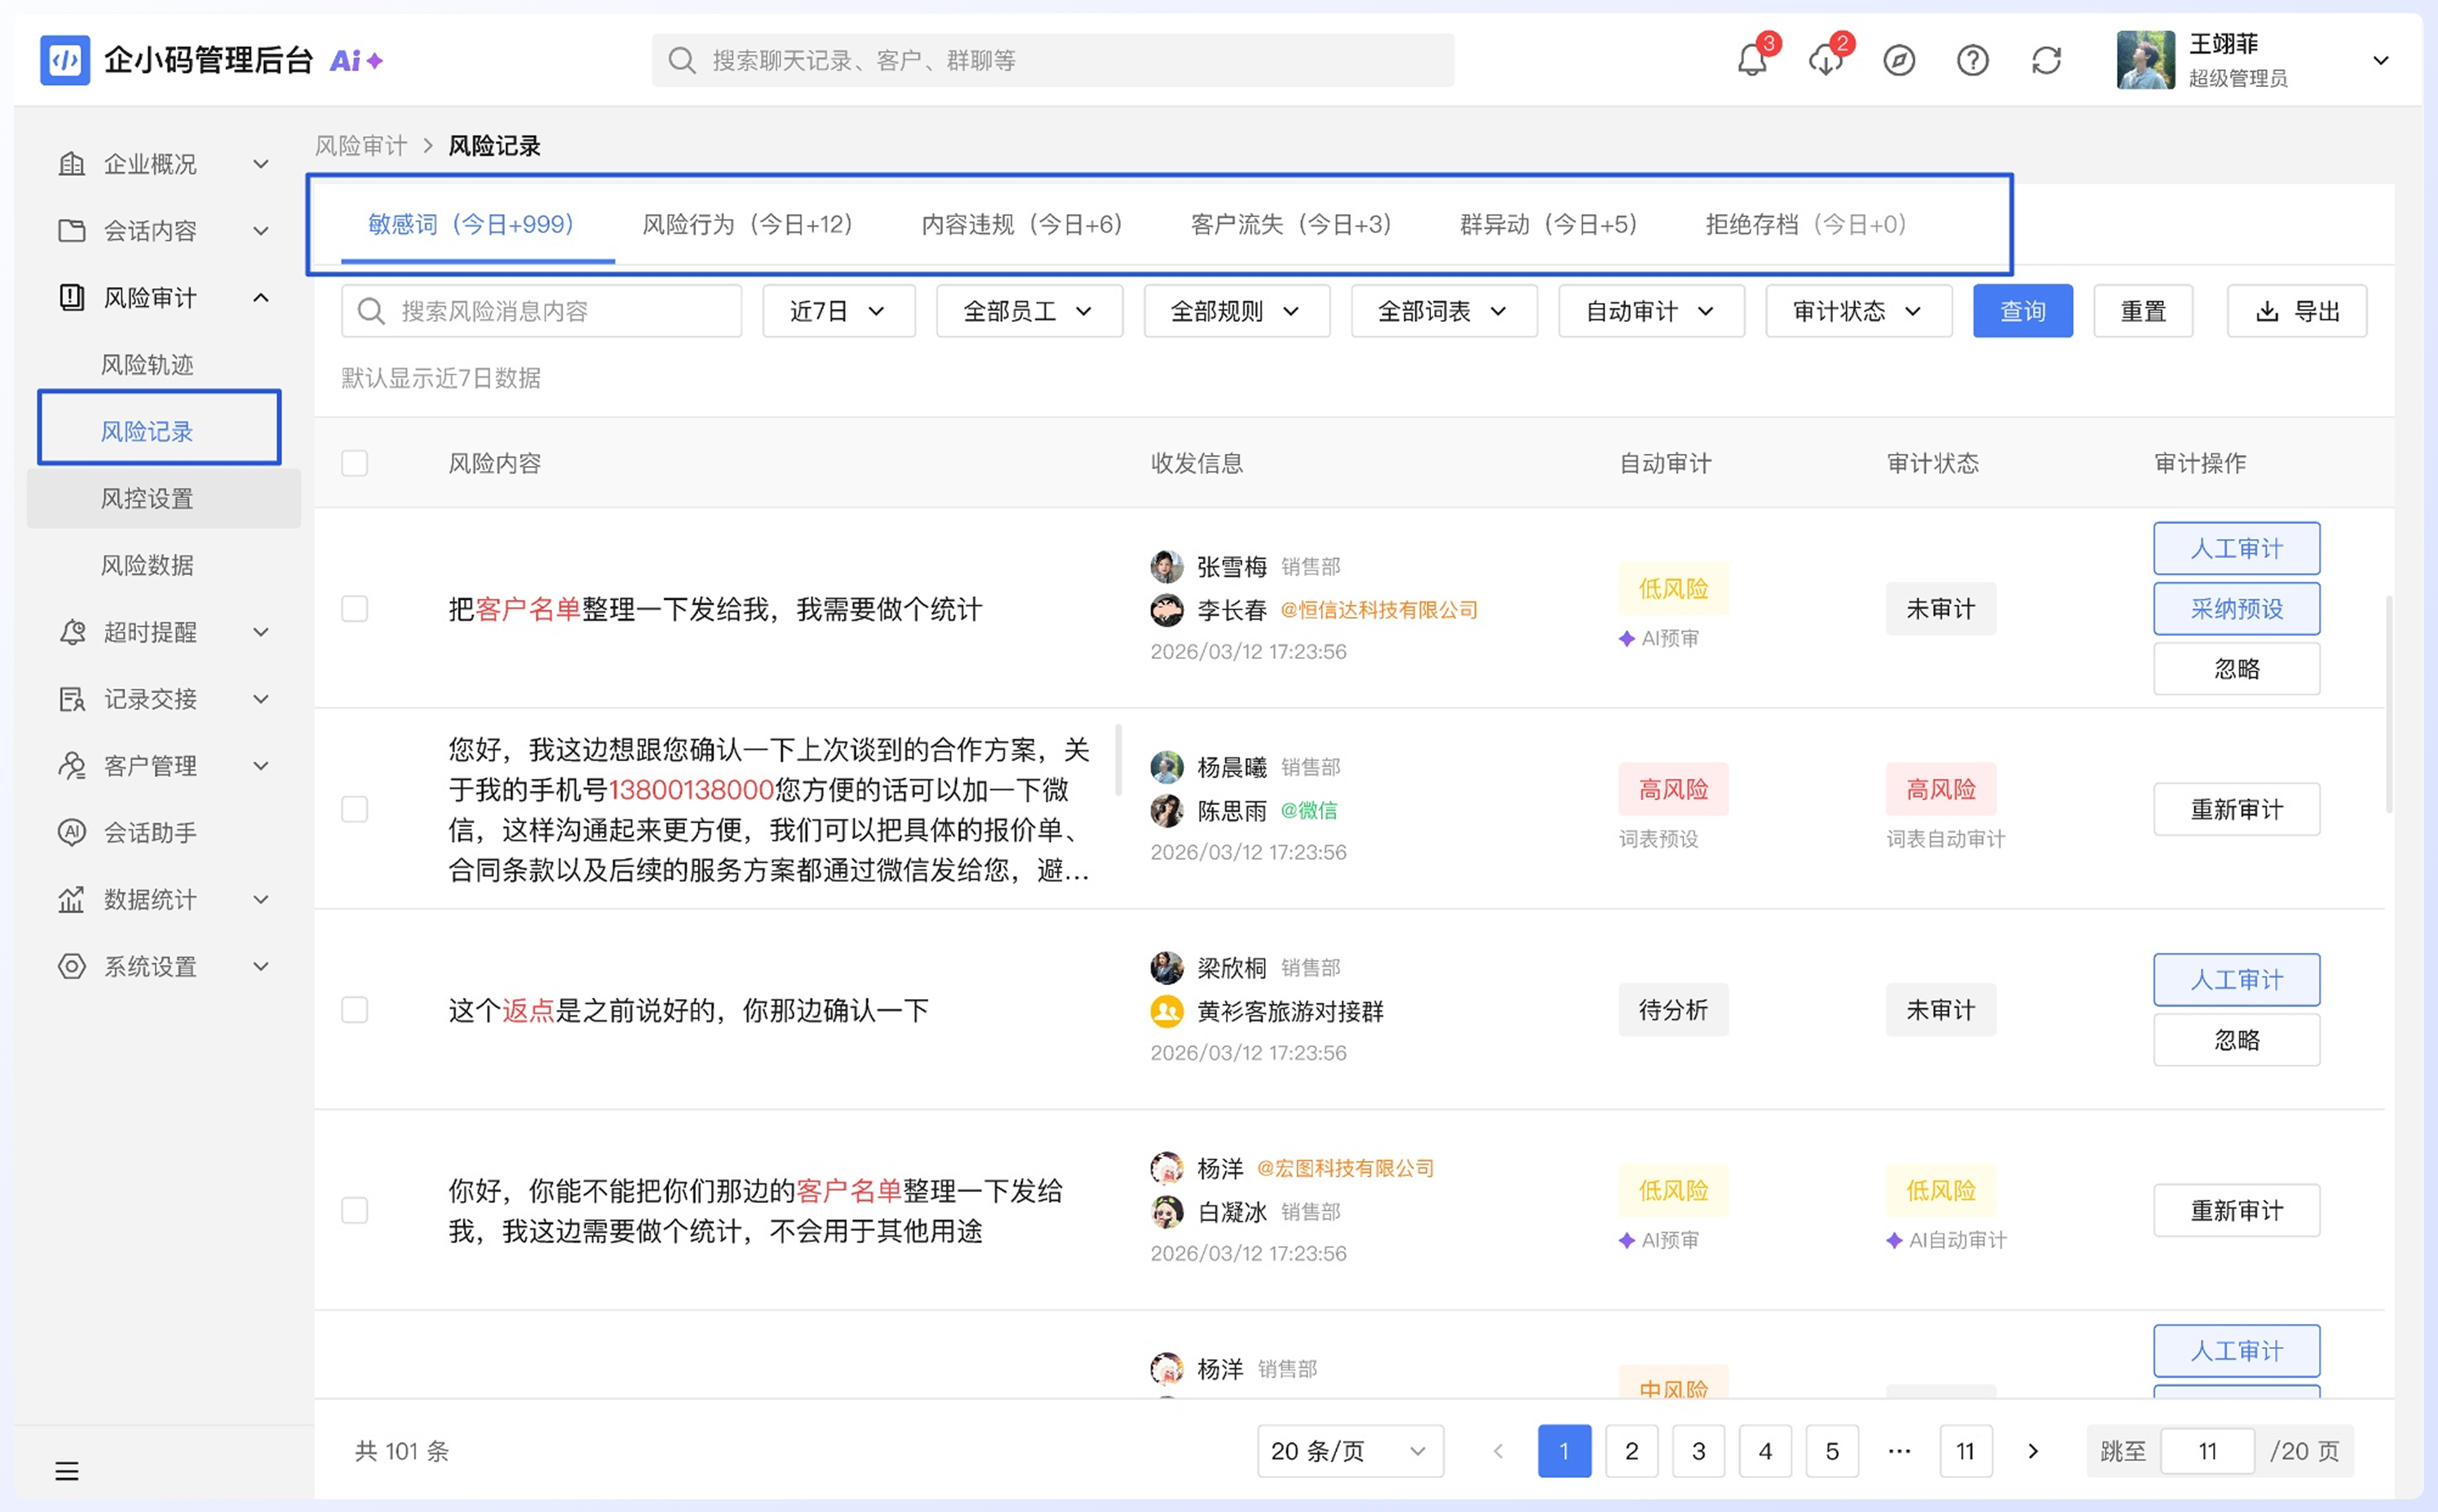The height and width of the screenshot is (1512, 2438).
Task: Click the refresh sync icon
Action: 2046,60
